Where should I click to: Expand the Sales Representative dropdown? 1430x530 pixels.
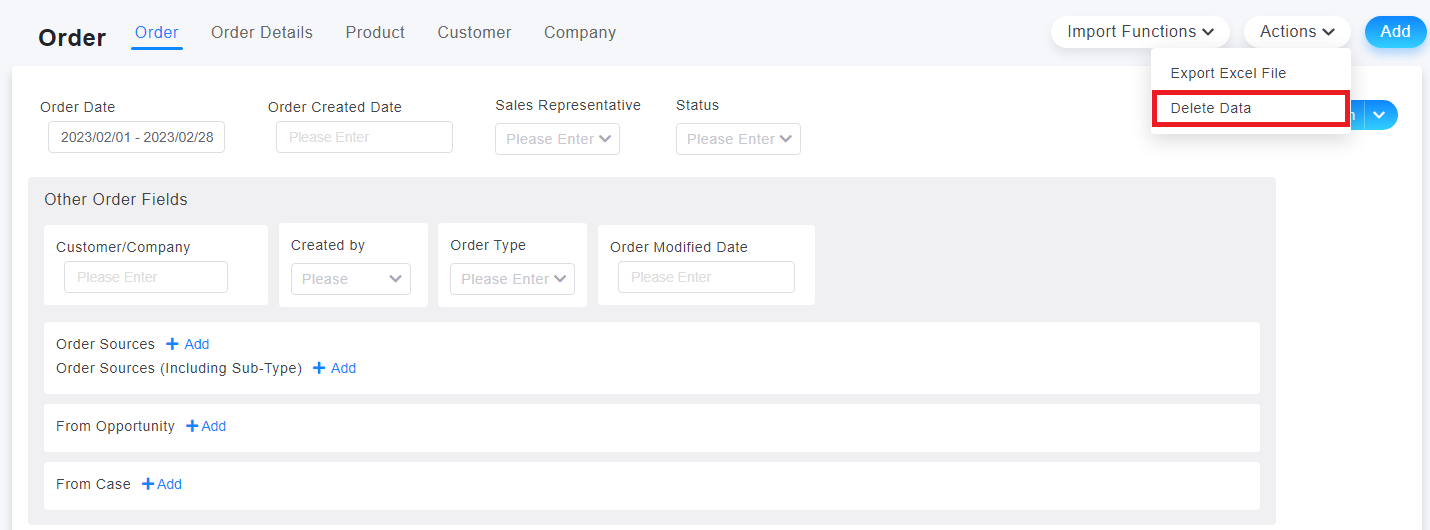point(557,139)
